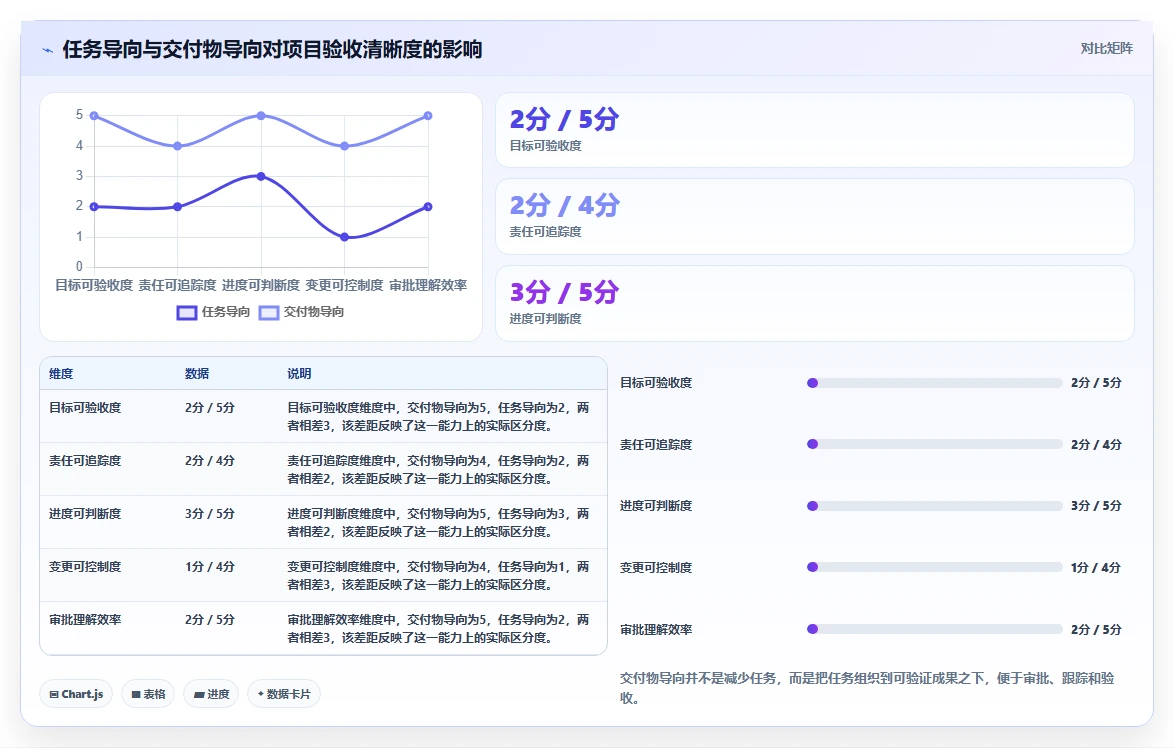Click the description text for 变更可控制度 row
Screen dimensions: 1174x748
click(438, 576)
